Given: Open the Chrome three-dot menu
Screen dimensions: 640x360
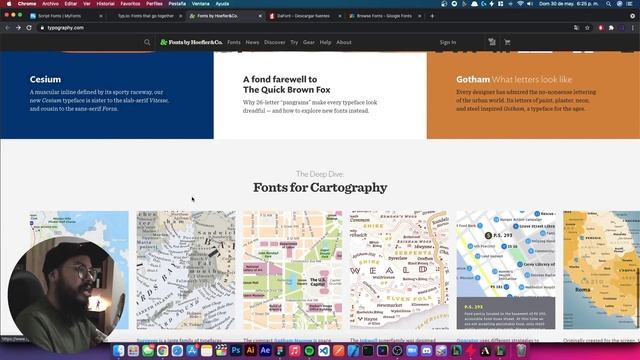Looking at the screenshot, I should 633,28.
